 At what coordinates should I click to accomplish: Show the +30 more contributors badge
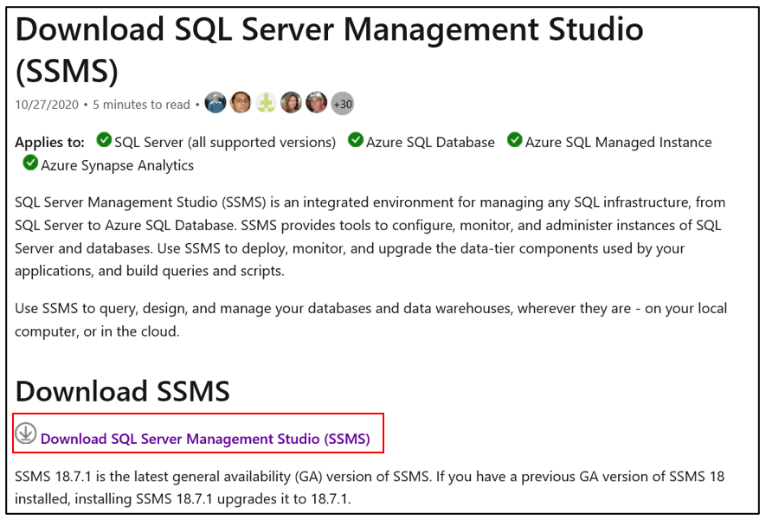[342, 104]
